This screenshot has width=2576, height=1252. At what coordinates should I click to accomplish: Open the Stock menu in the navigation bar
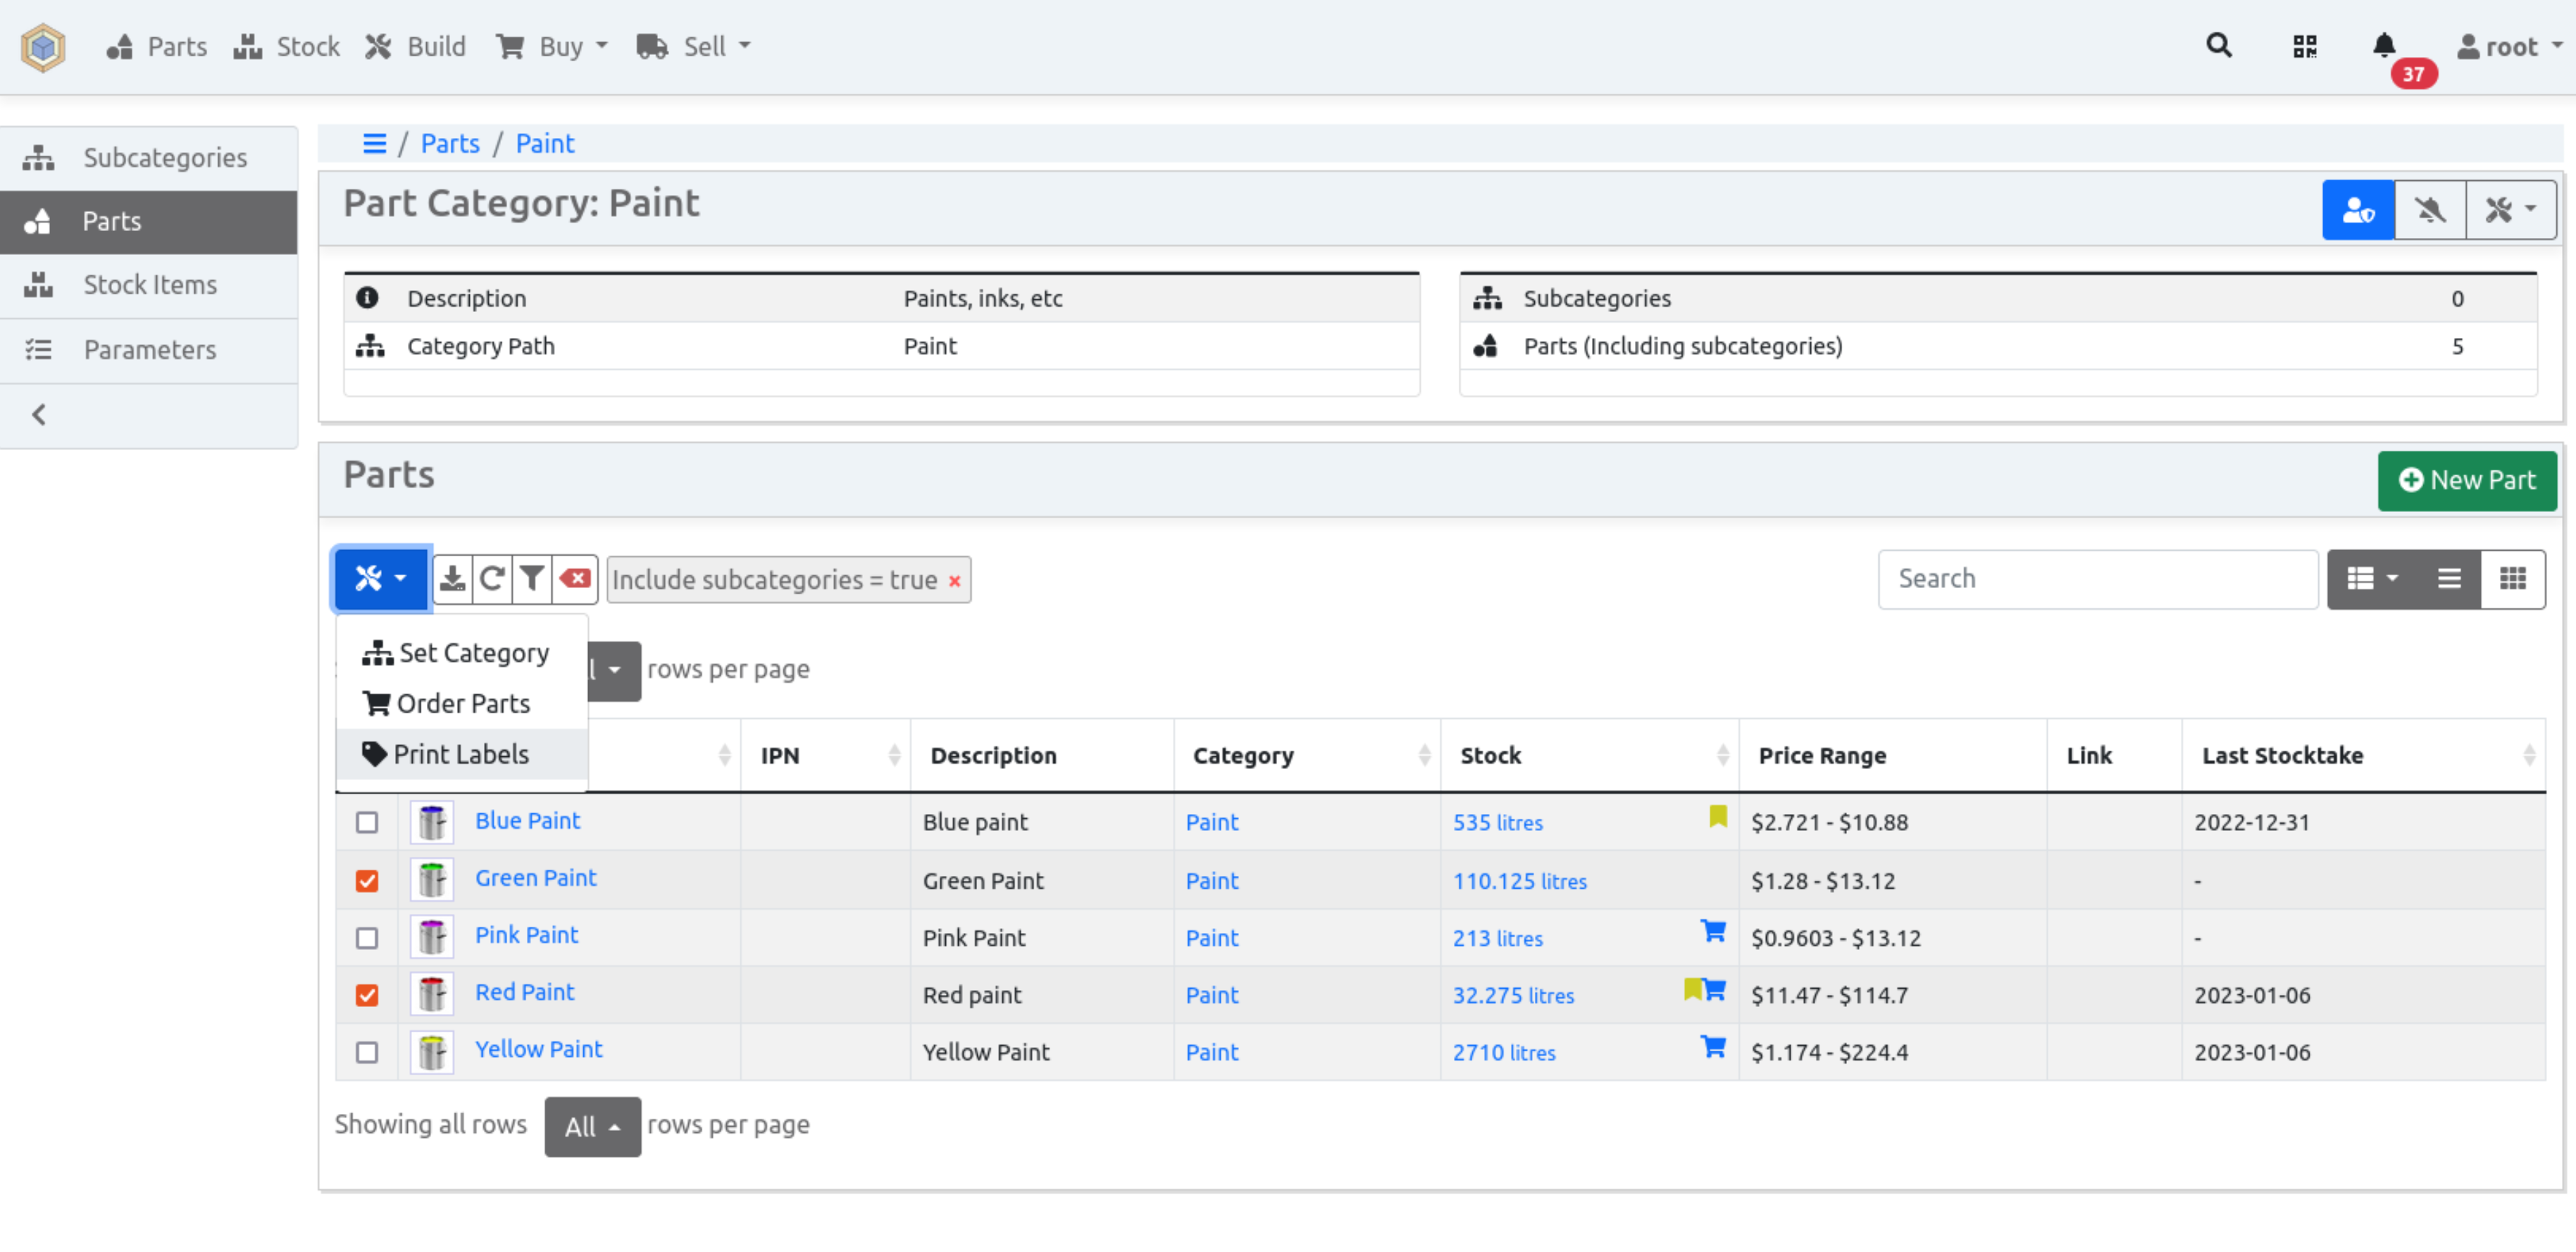[x=286, y=46]
